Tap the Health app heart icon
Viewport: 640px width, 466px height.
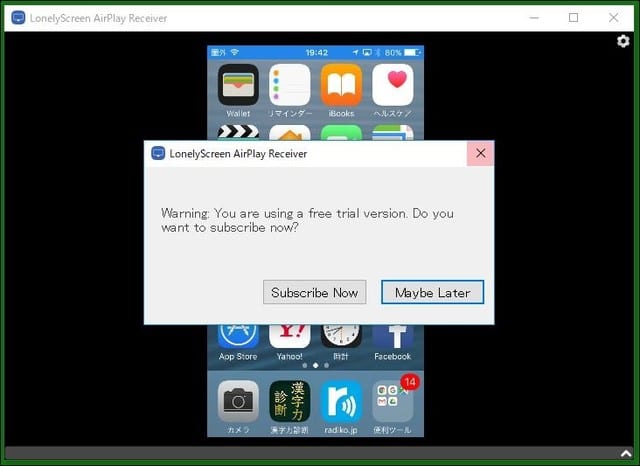(393, 86)
